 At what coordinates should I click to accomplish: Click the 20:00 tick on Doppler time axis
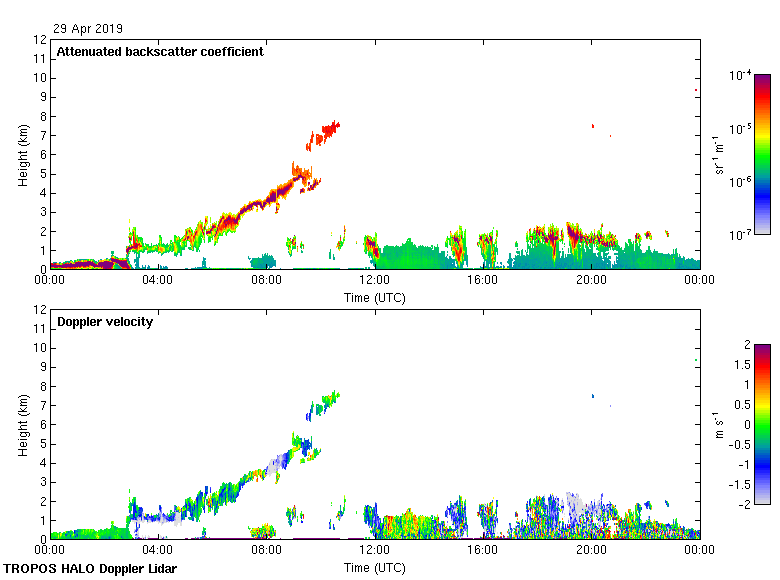[591, 551]
